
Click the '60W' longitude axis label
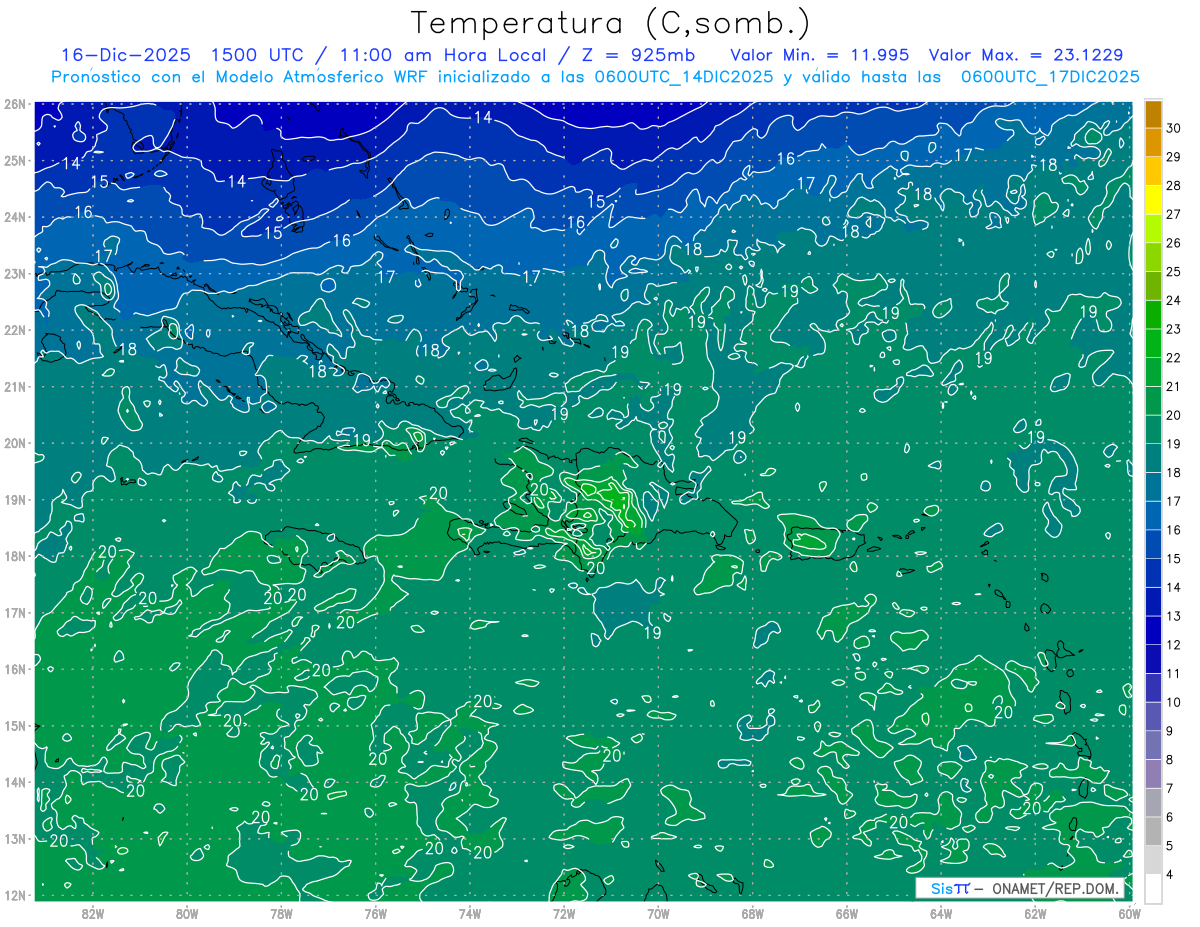click(x=1129, y=912)
